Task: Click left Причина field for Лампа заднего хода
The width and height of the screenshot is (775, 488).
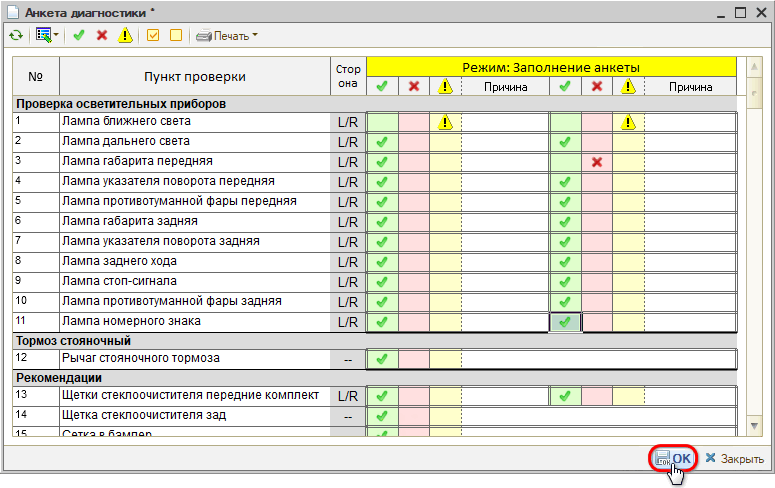Action: click(x=505, y=262)
